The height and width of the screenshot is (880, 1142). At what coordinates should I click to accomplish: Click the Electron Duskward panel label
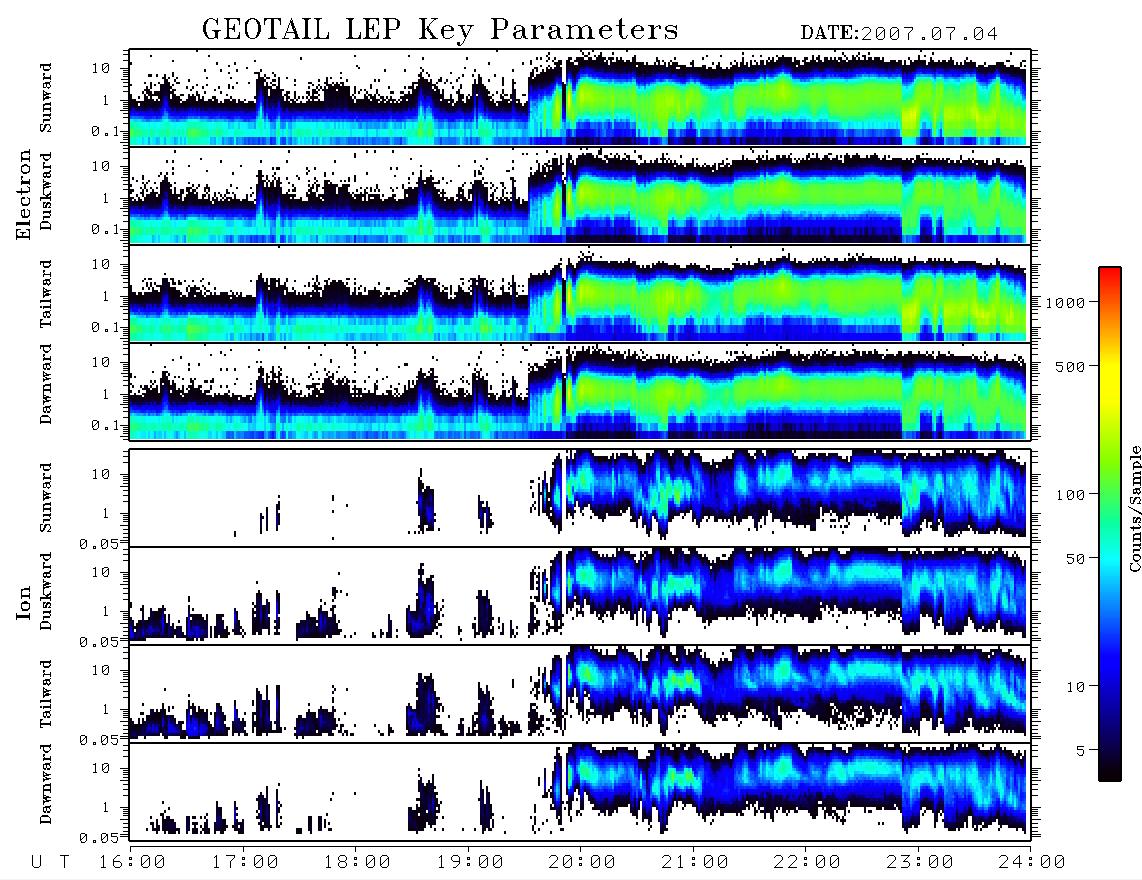click(46, 192)
